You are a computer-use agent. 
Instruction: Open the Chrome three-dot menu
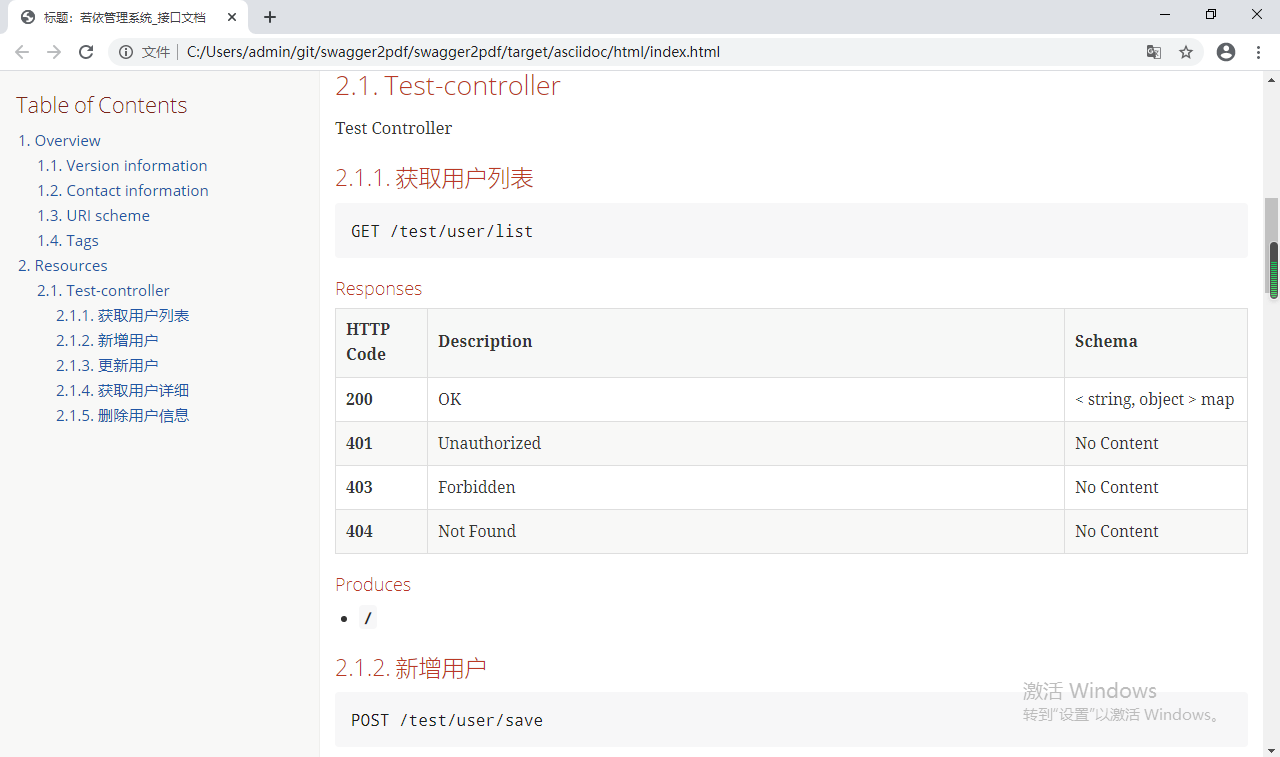coord(1258,52)
